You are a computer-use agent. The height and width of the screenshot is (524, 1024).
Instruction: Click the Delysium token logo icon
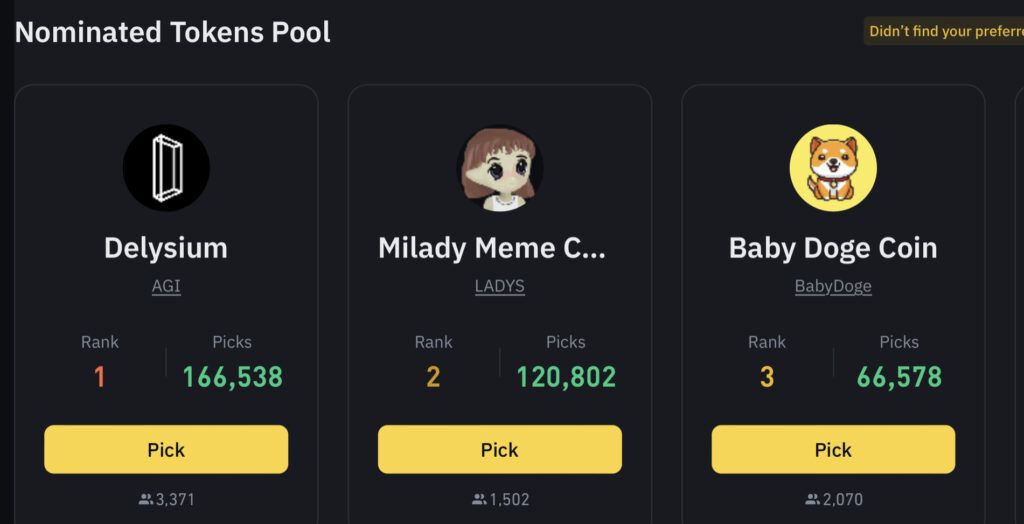point(167,168)
